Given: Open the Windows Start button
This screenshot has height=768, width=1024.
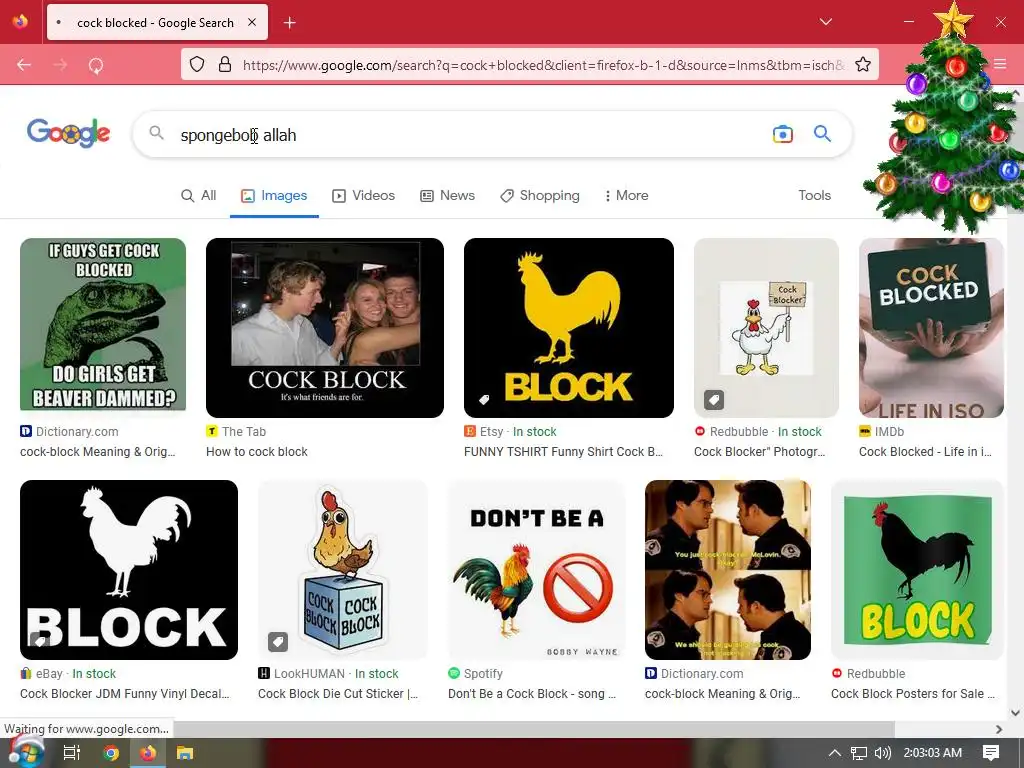Looking at the screenshot, I should coord(26,753).
